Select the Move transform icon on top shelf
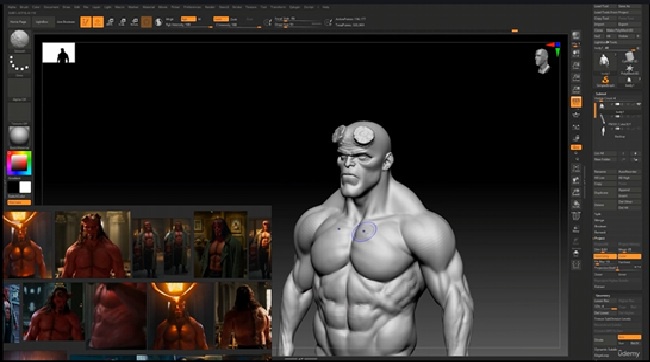This screenshot has width=650, height=362. click(x=110, y=22)
